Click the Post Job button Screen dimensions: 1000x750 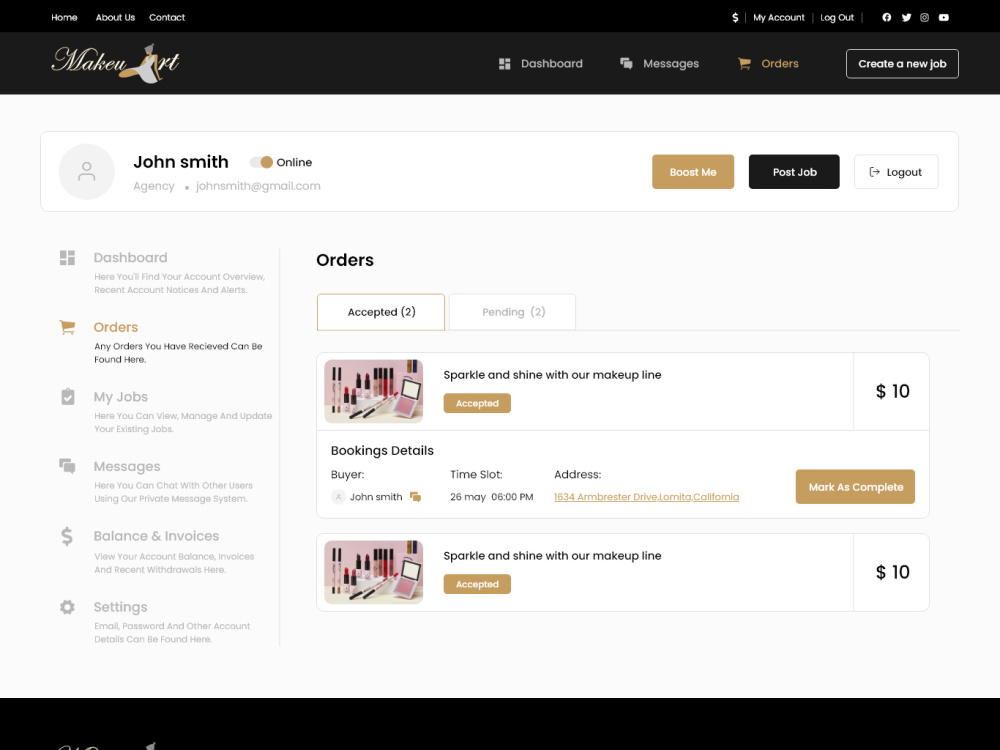point(794,172)
